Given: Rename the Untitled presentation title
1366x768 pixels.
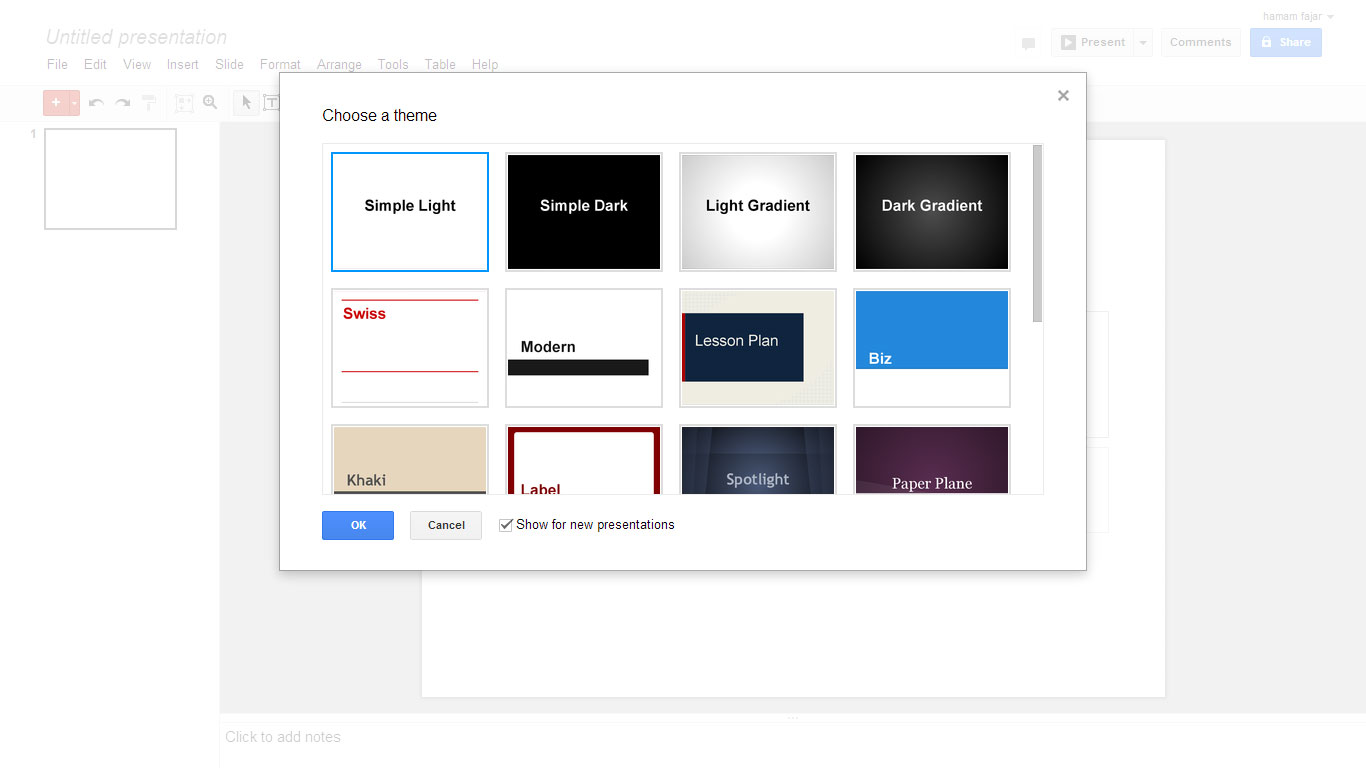Looking at the screenshot, I should 137,37.
